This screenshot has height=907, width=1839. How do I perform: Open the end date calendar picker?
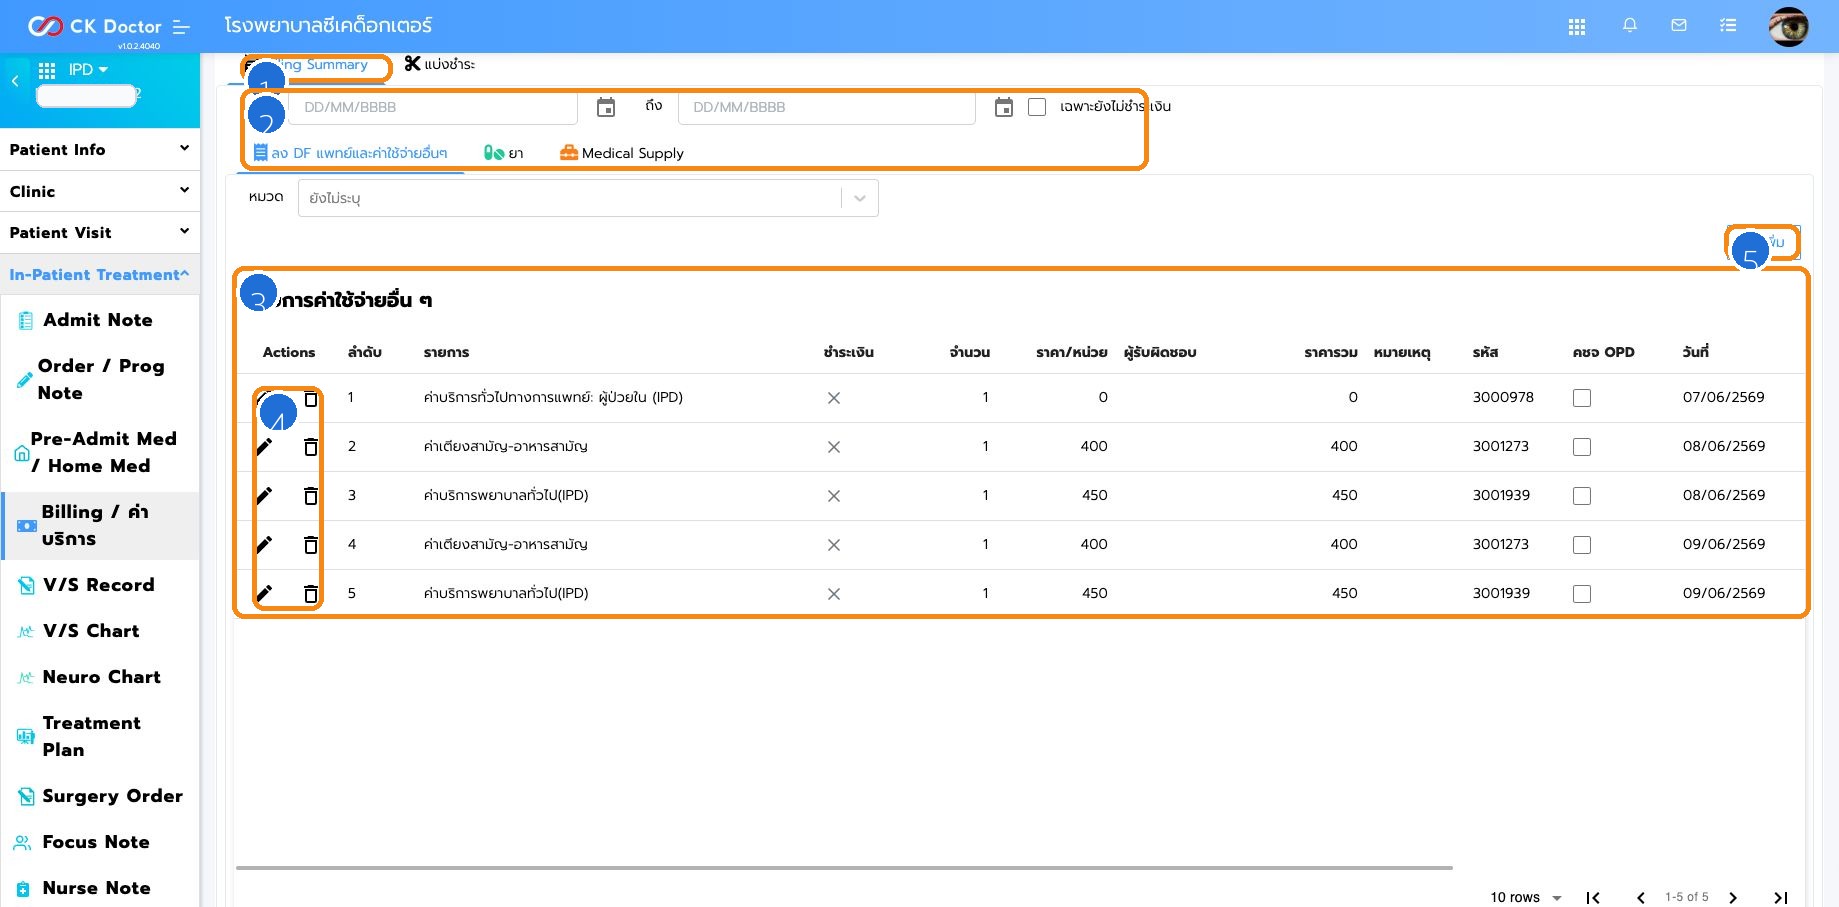click(x=1004, y=107)
